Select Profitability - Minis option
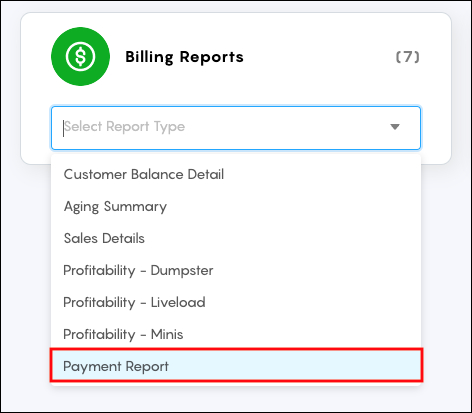 [236, 334]
